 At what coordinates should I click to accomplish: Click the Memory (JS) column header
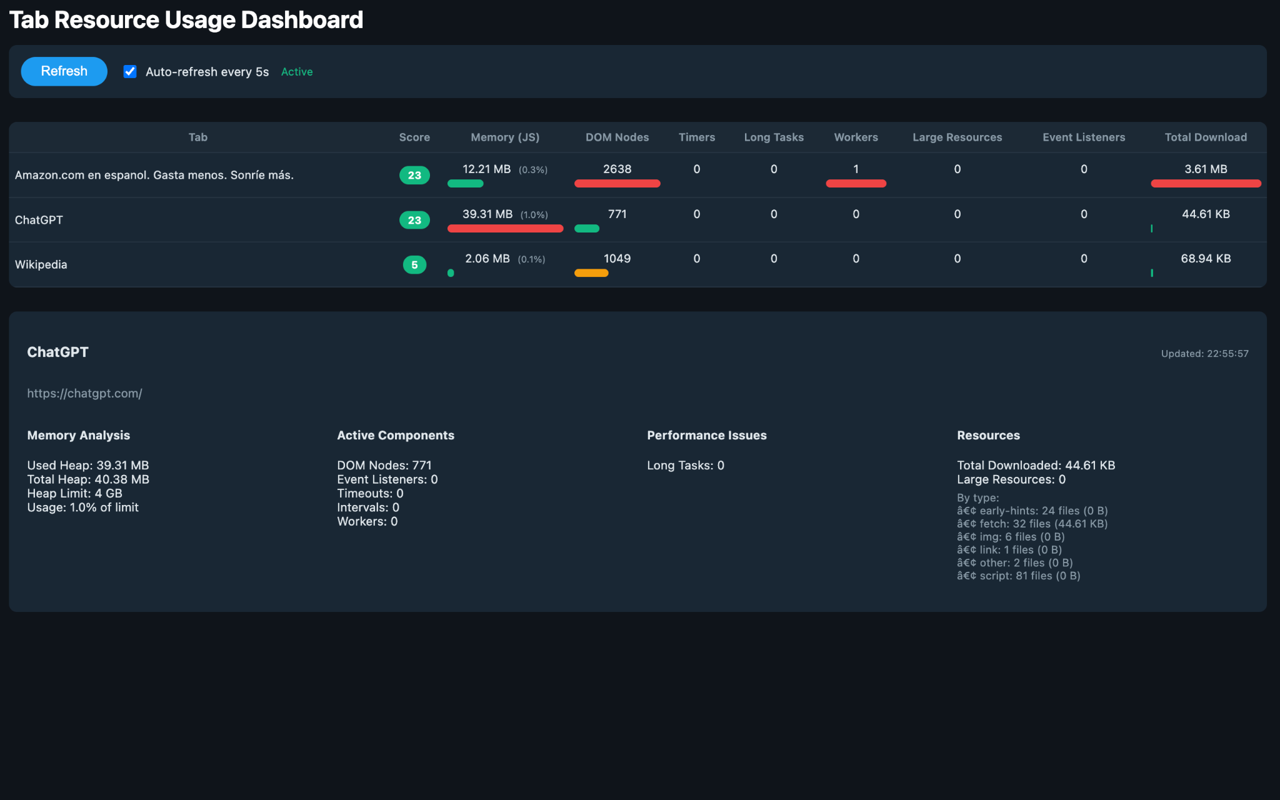(505, 137)
